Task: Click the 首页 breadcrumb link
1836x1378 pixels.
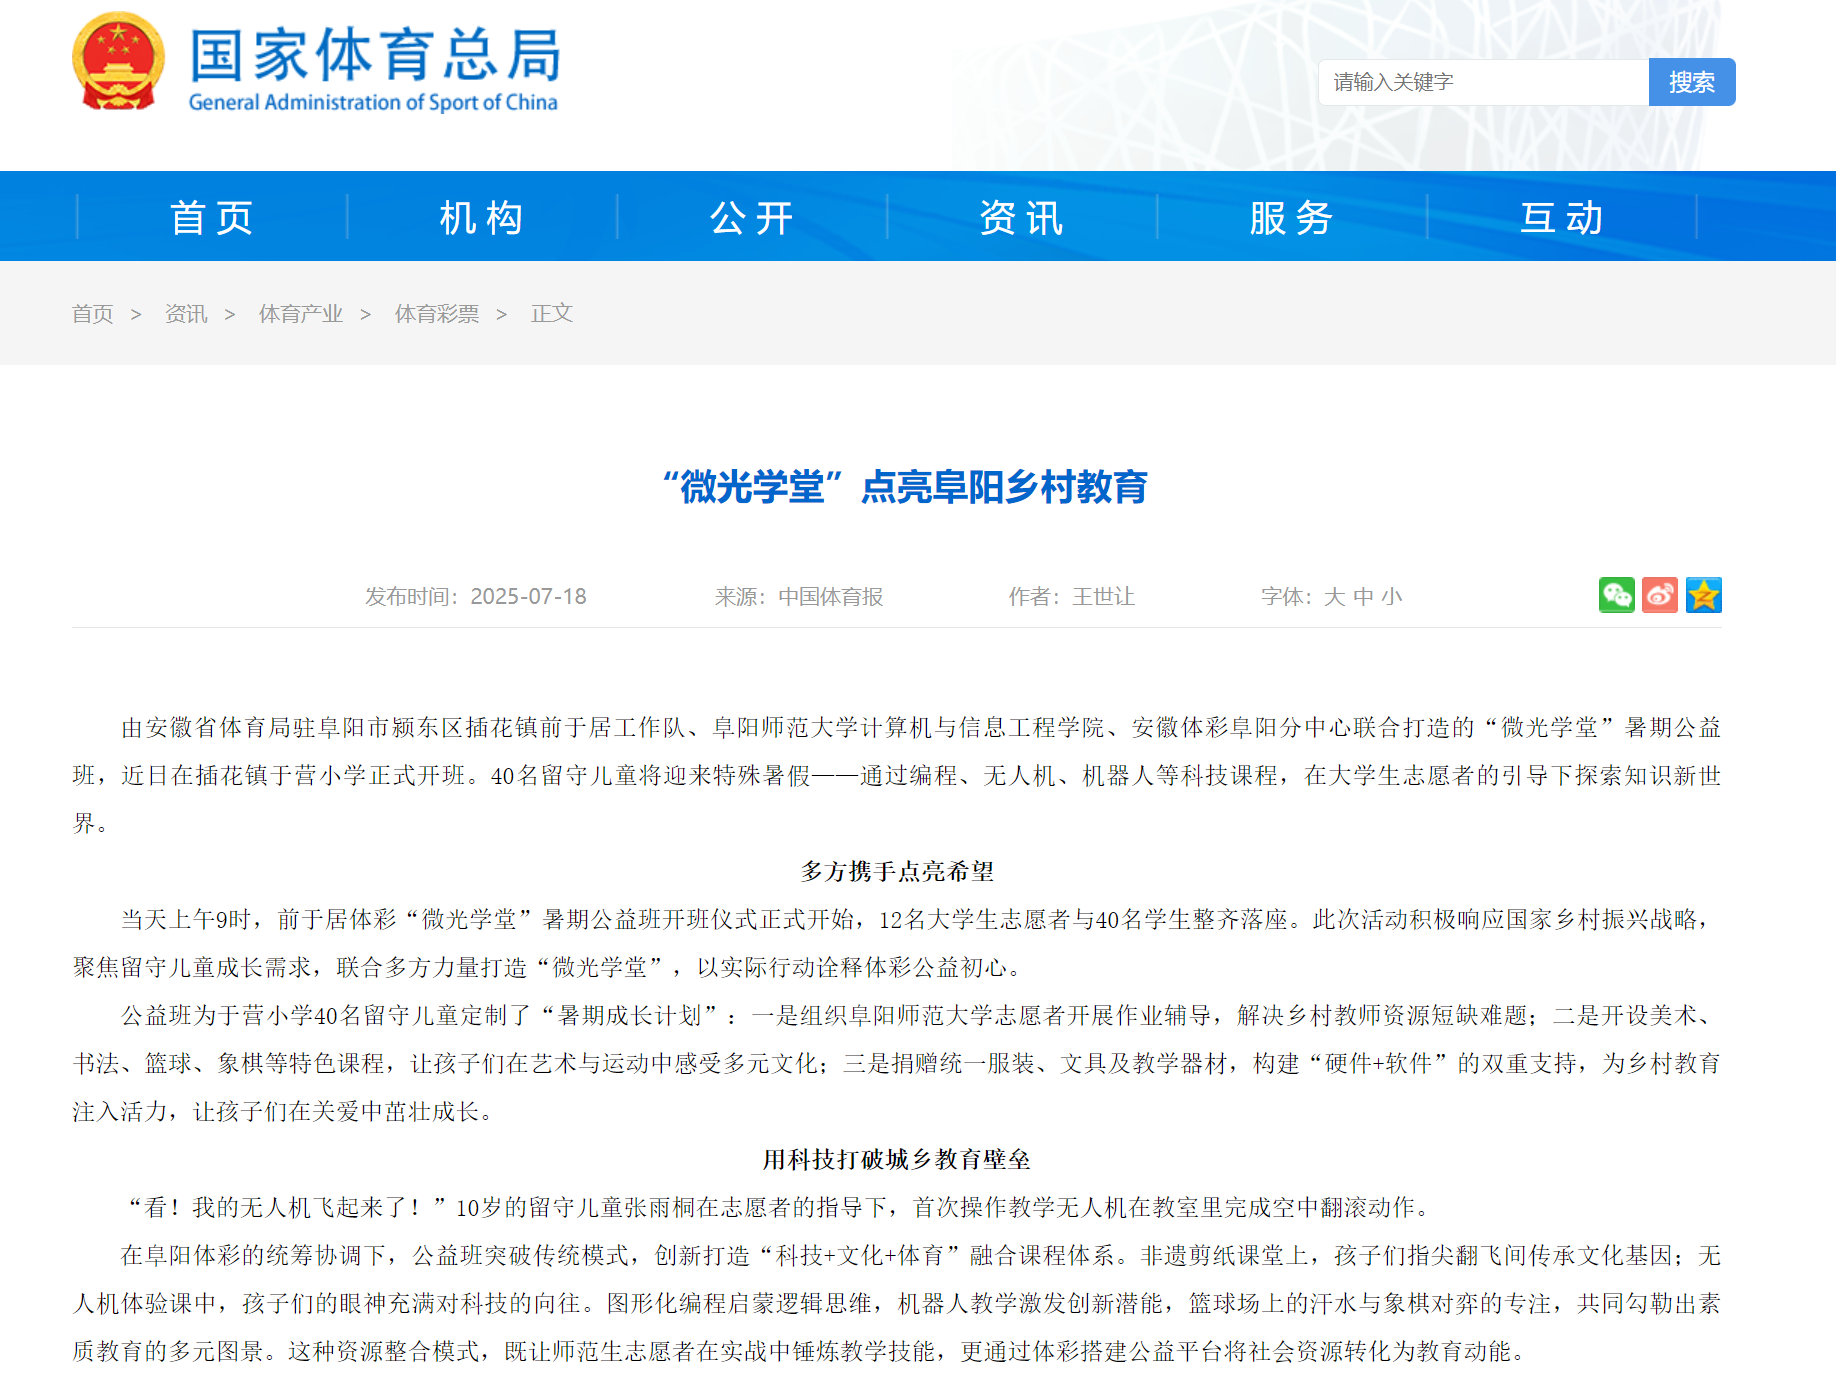Action: 93,314
